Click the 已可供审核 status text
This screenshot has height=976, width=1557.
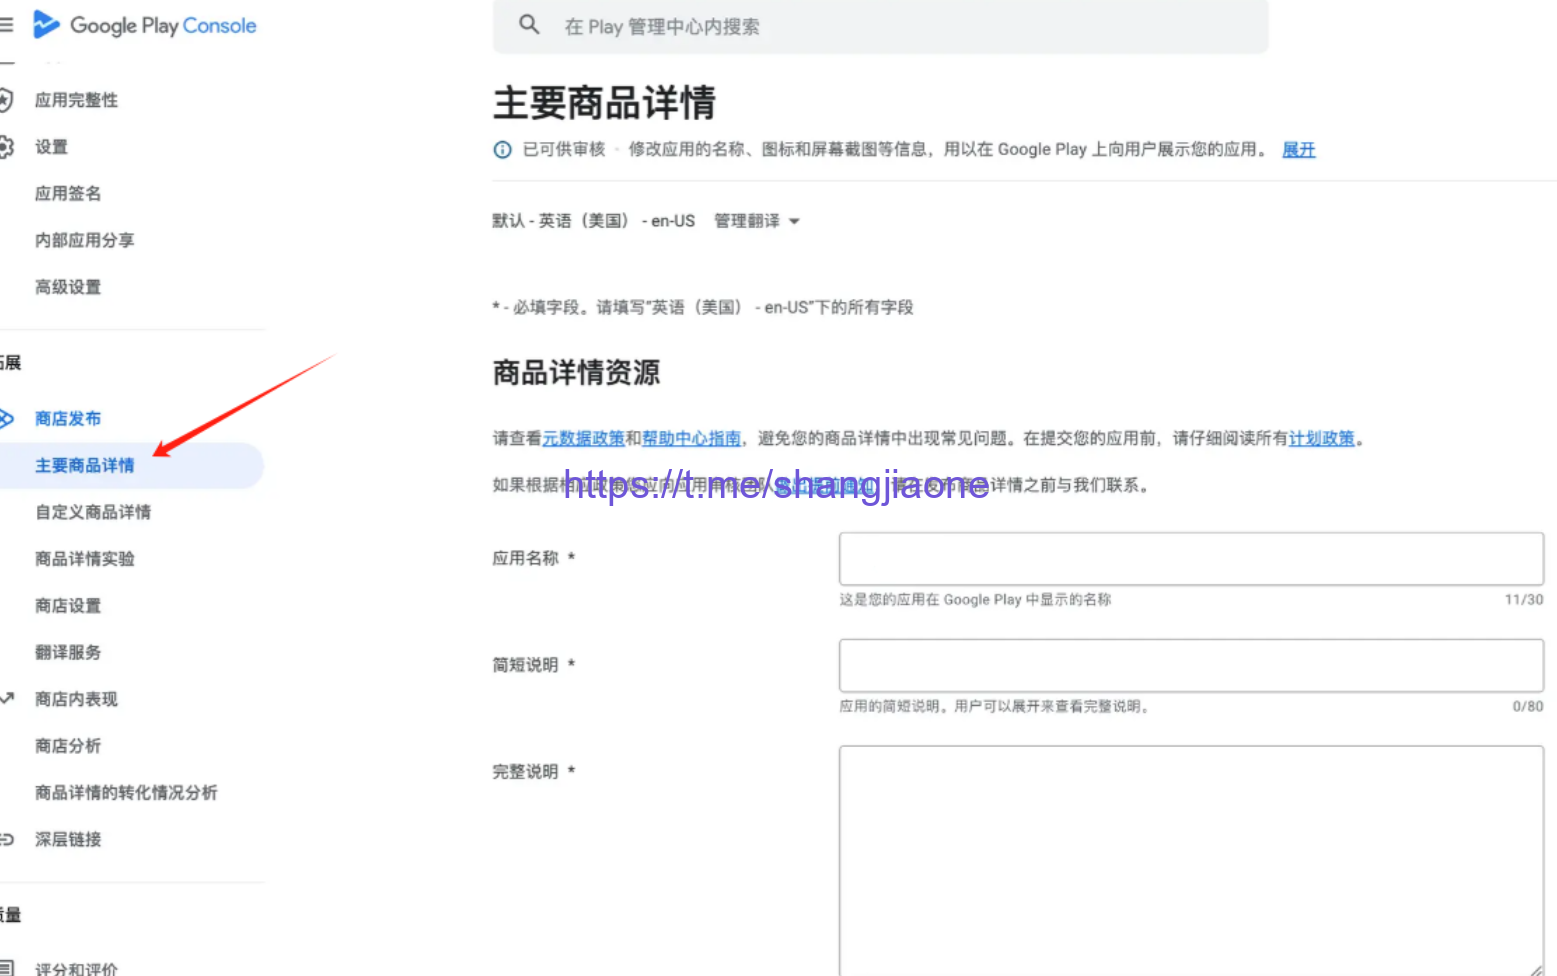tap(564, 150)
